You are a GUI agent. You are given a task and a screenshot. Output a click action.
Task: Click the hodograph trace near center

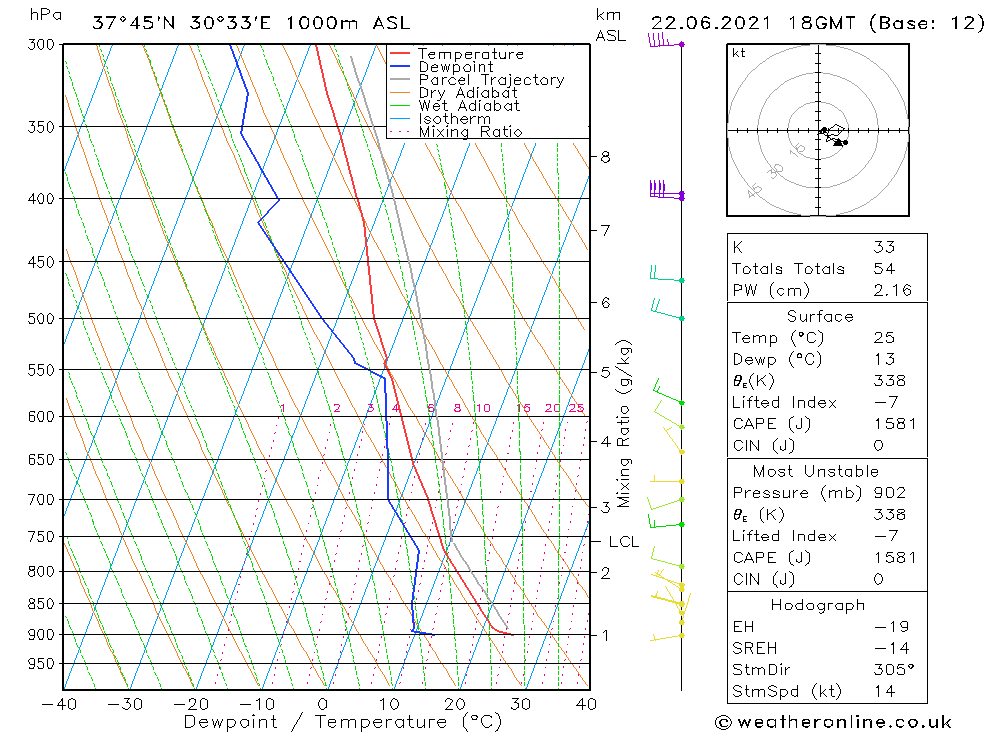(x=834, y=135)
